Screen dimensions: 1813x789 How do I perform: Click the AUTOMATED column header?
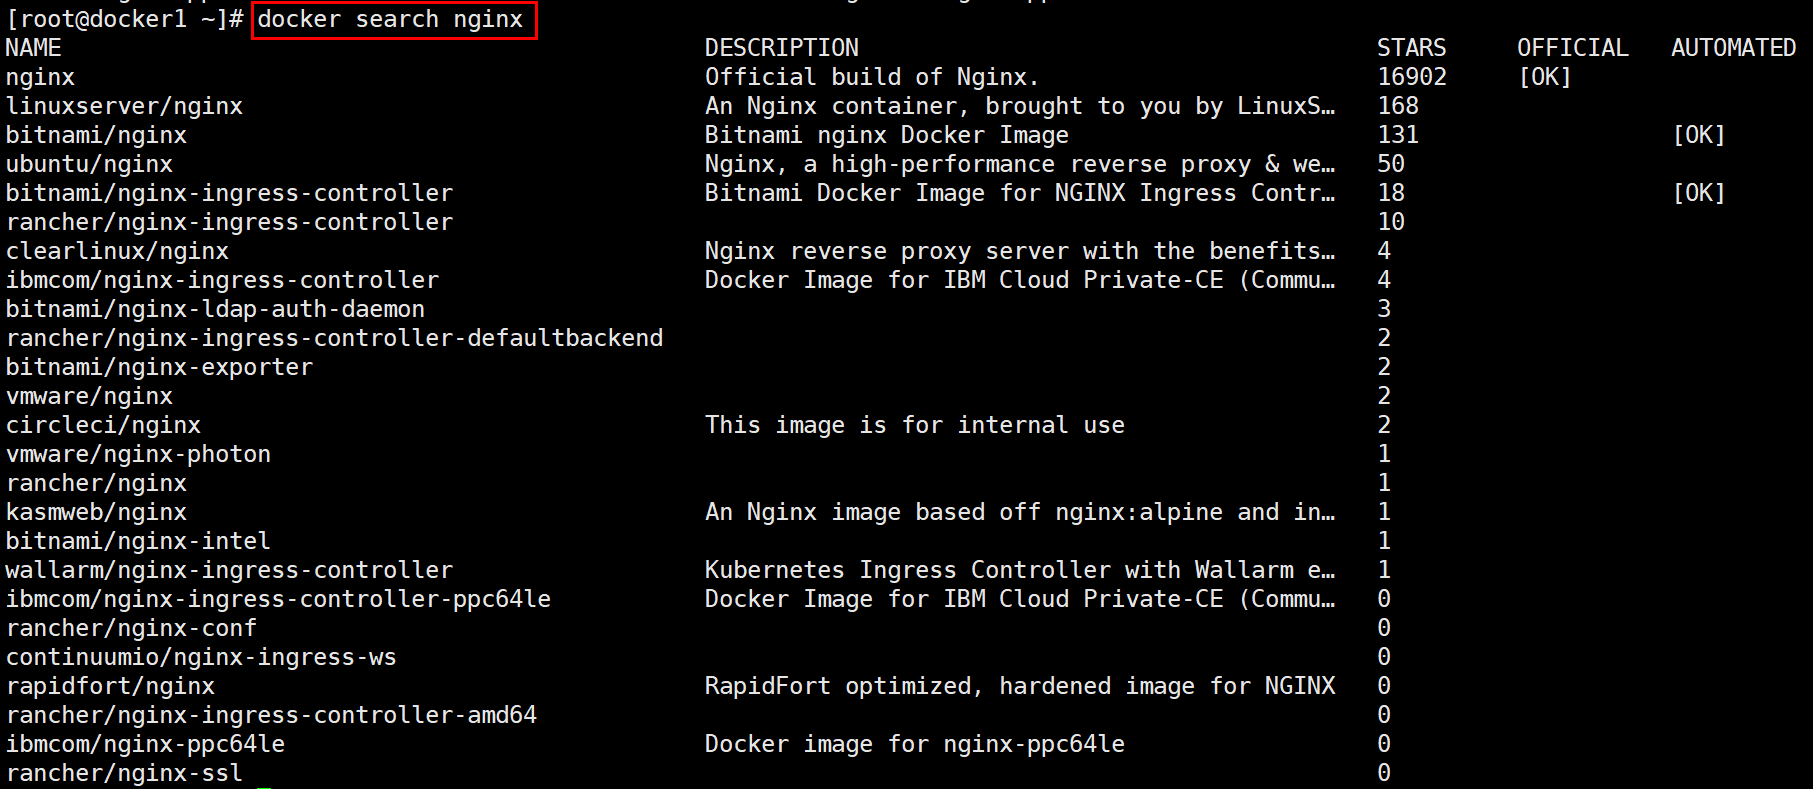pos(1733,48)
